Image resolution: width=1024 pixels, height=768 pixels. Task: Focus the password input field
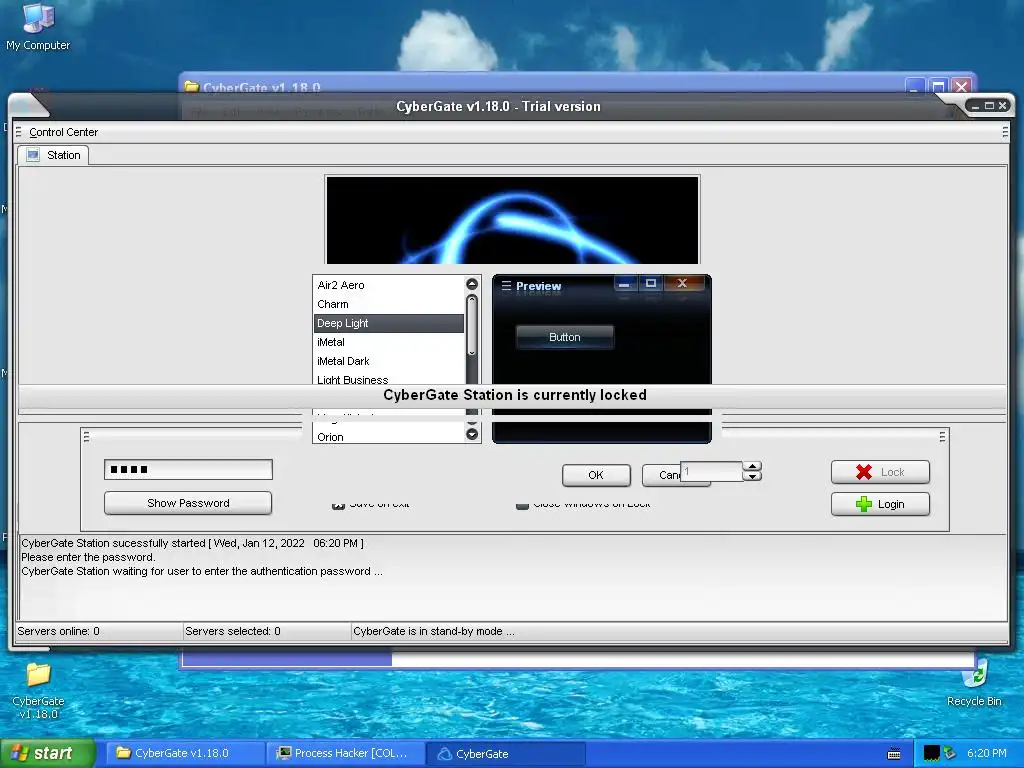click(x=188, y=470)
